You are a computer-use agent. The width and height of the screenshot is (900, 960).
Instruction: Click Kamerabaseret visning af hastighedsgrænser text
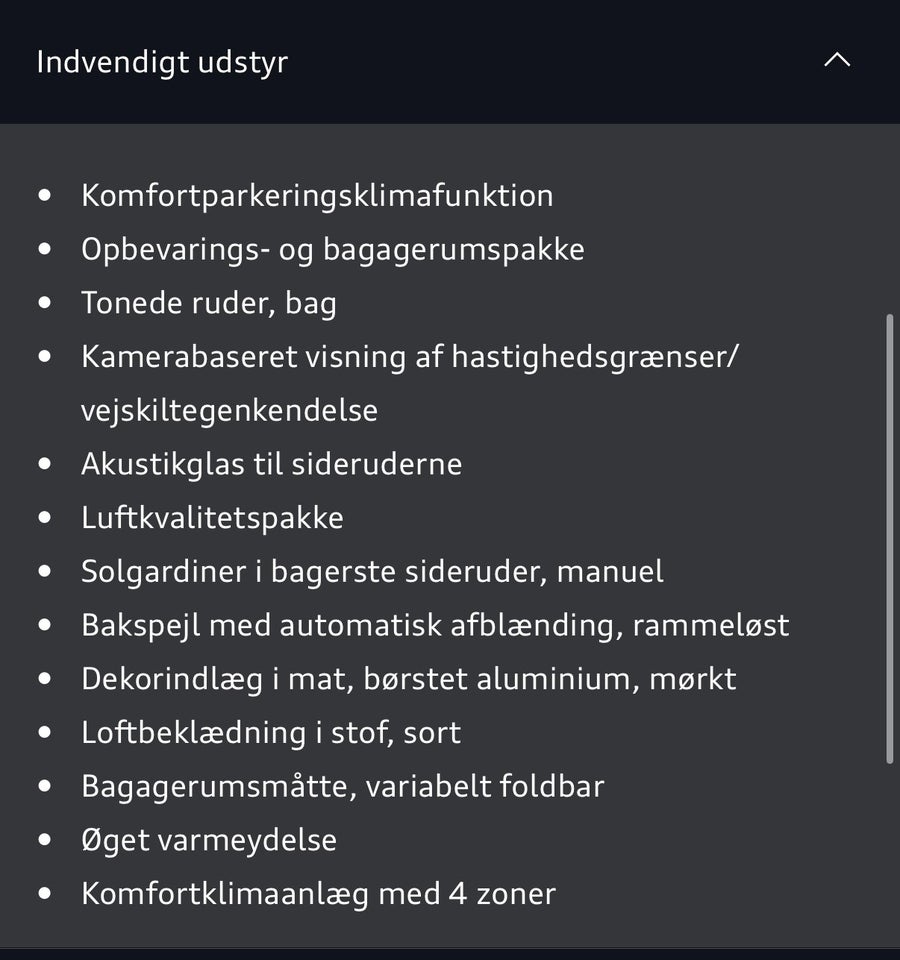[x=409, y=357]
